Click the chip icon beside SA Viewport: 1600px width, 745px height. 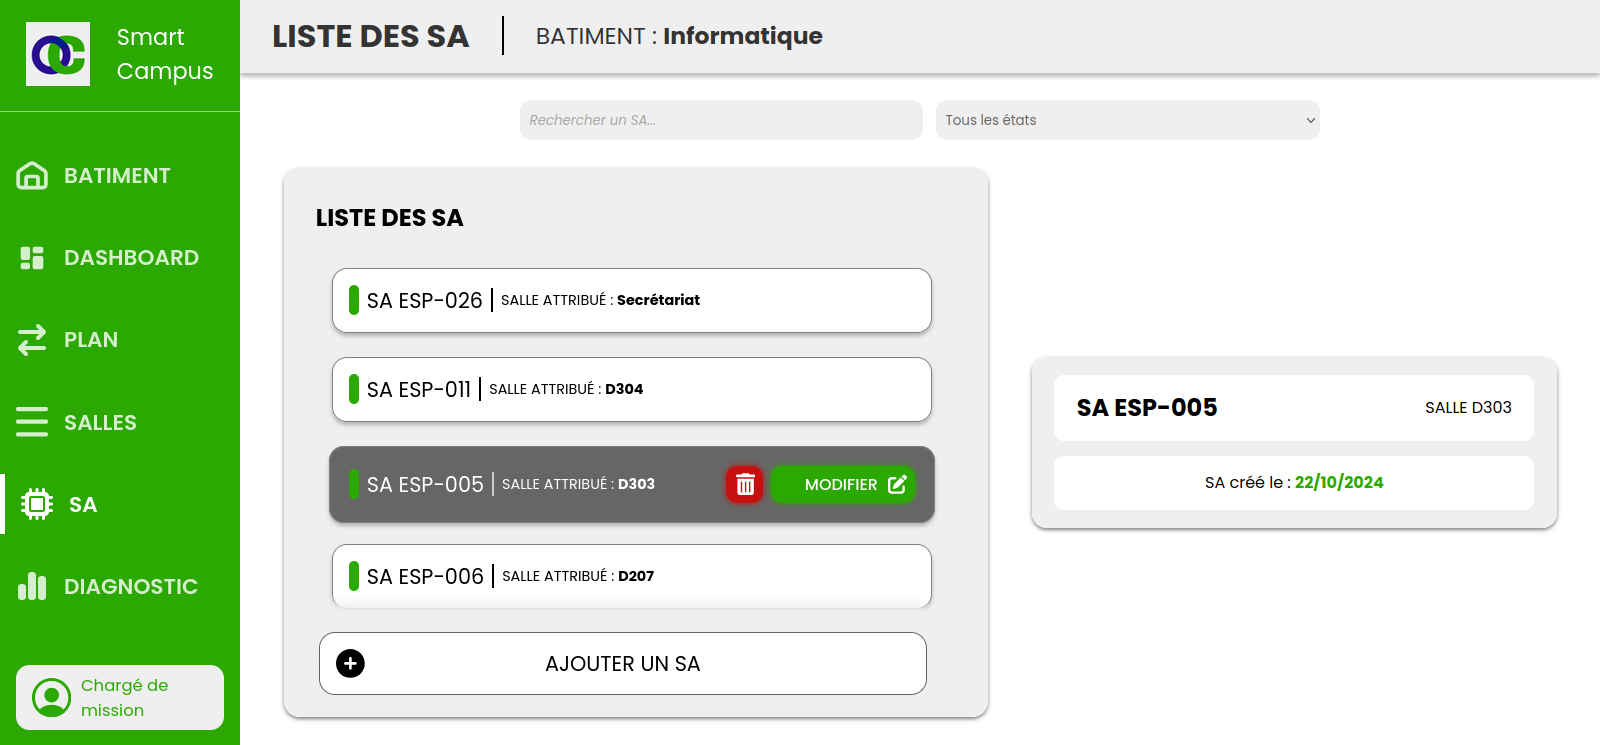[37, 504]
